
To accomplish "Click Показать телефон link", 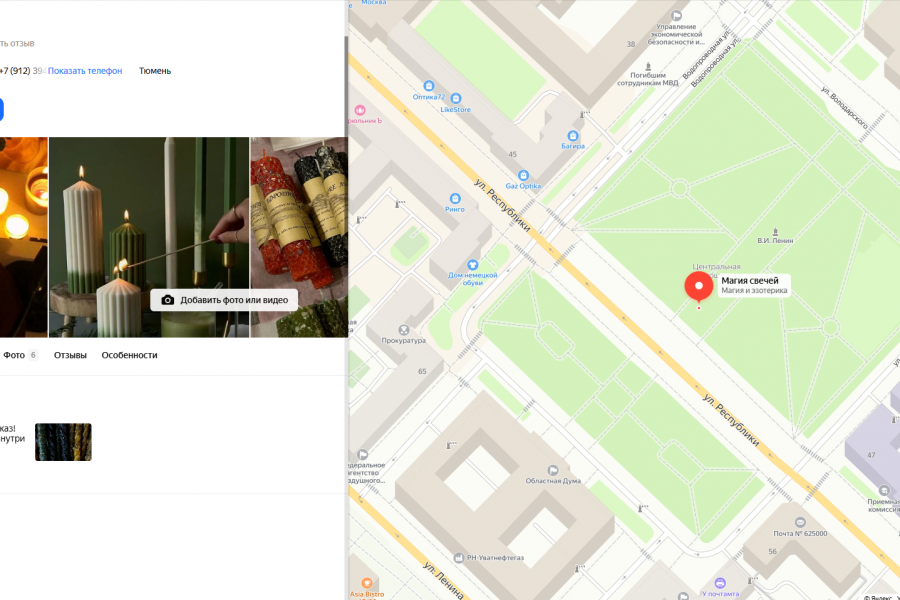I will click(85, 71).
